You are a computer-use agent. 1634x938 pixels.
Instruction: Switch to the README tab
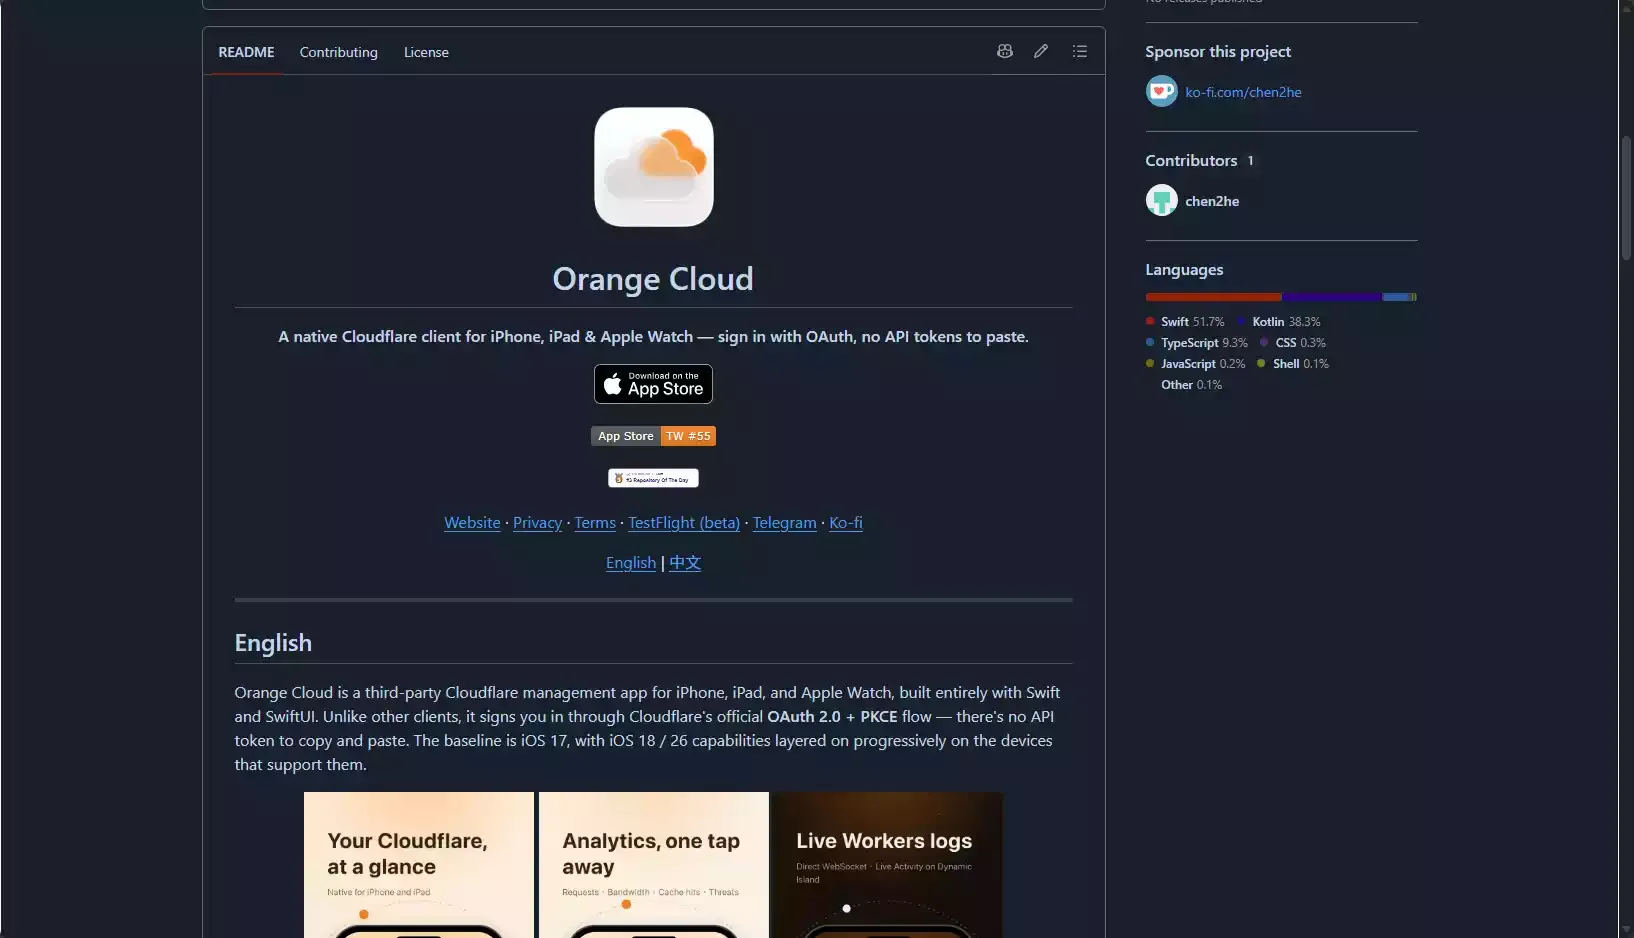pos(246,52)
